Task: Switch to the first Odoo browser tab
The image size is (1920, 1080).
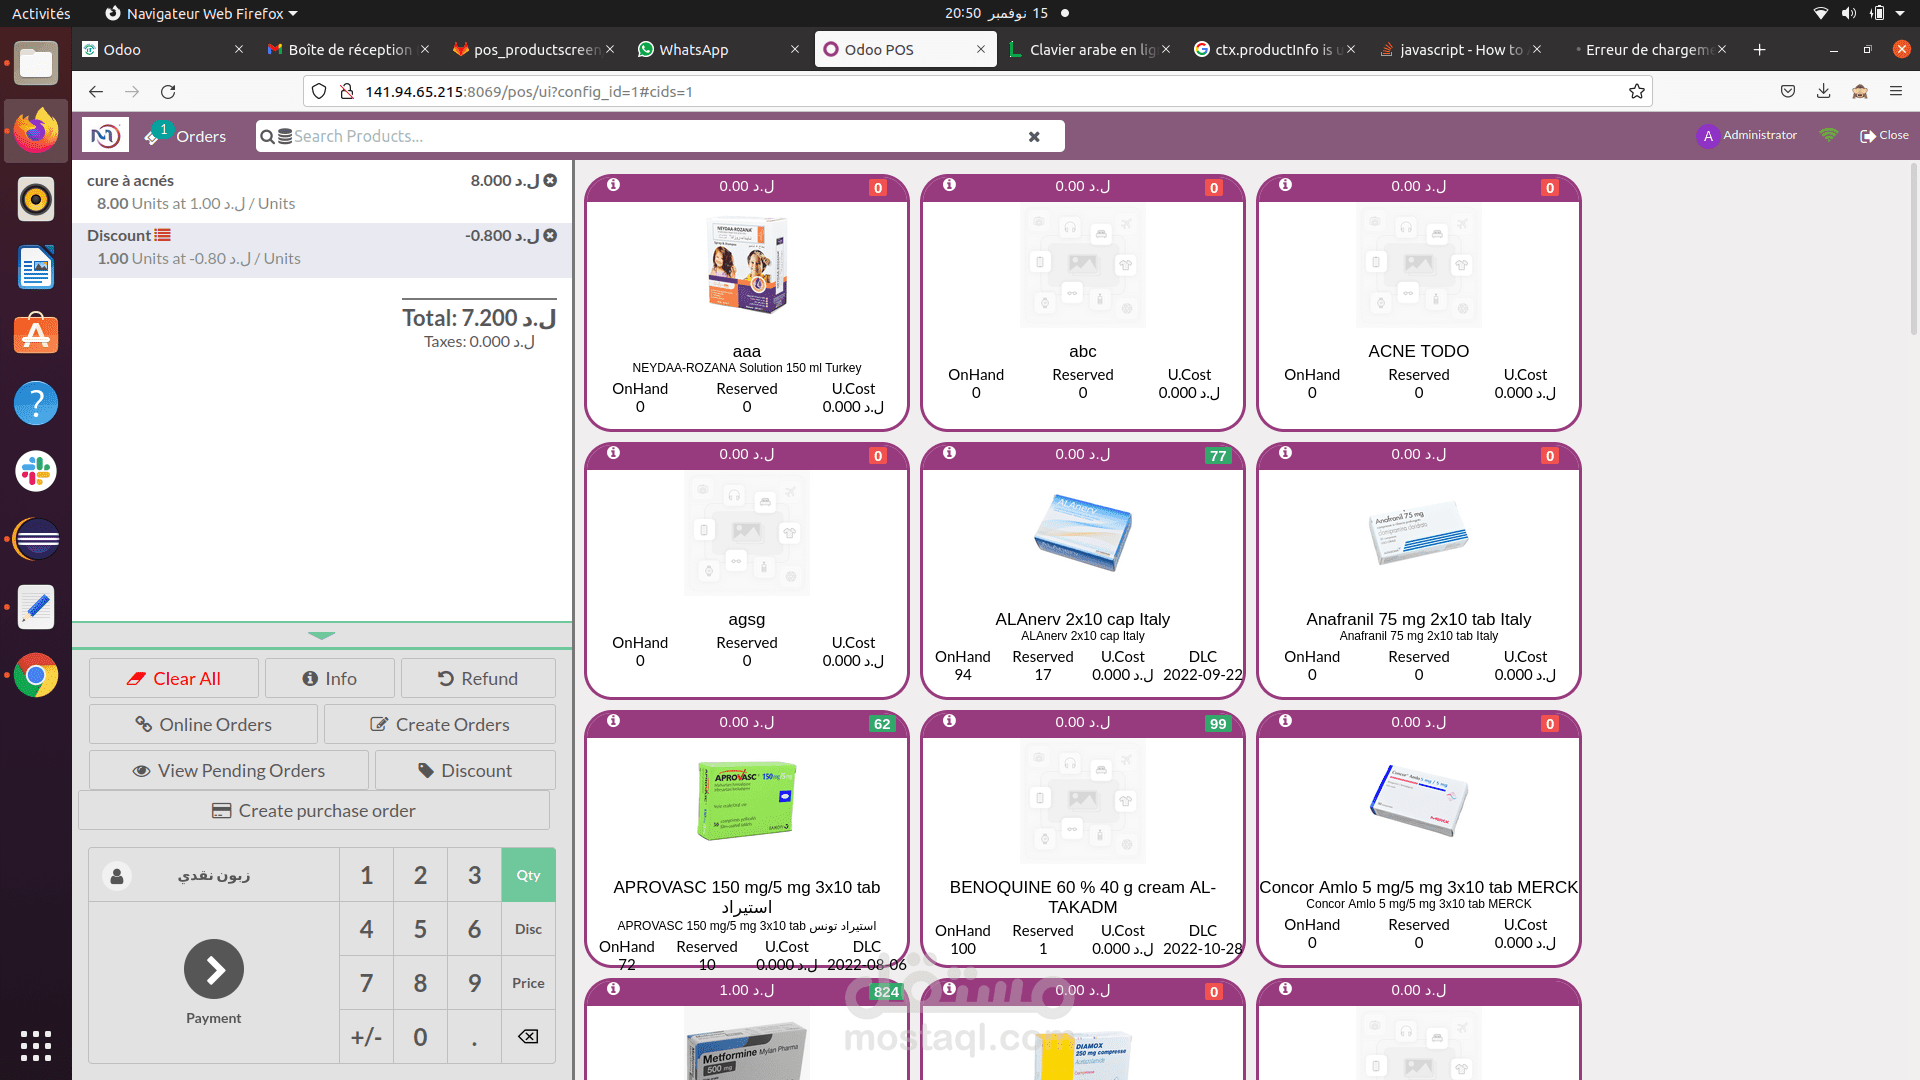Action: [x=163, y=49]
